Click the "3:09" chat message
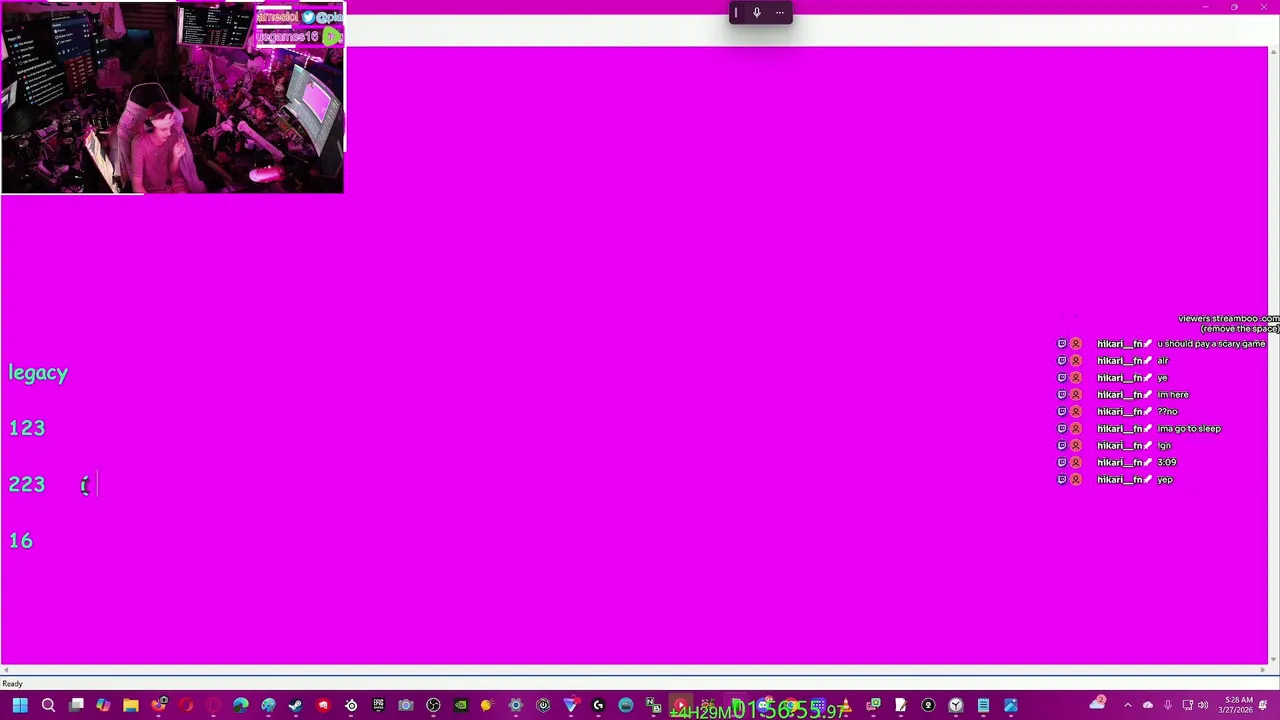Screen dimensions: 1280x720 [x=1167, y=463]
